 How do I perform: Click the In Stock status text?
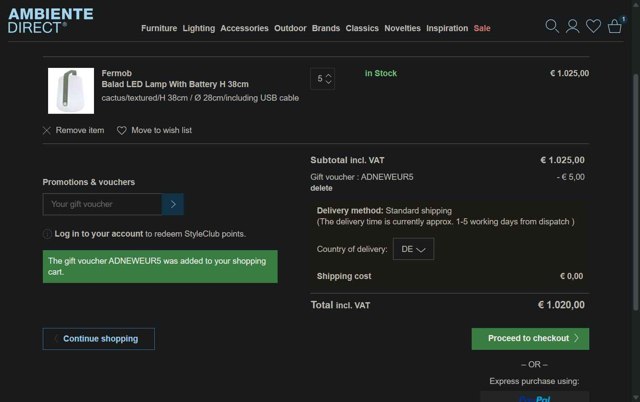pos(380,73)
